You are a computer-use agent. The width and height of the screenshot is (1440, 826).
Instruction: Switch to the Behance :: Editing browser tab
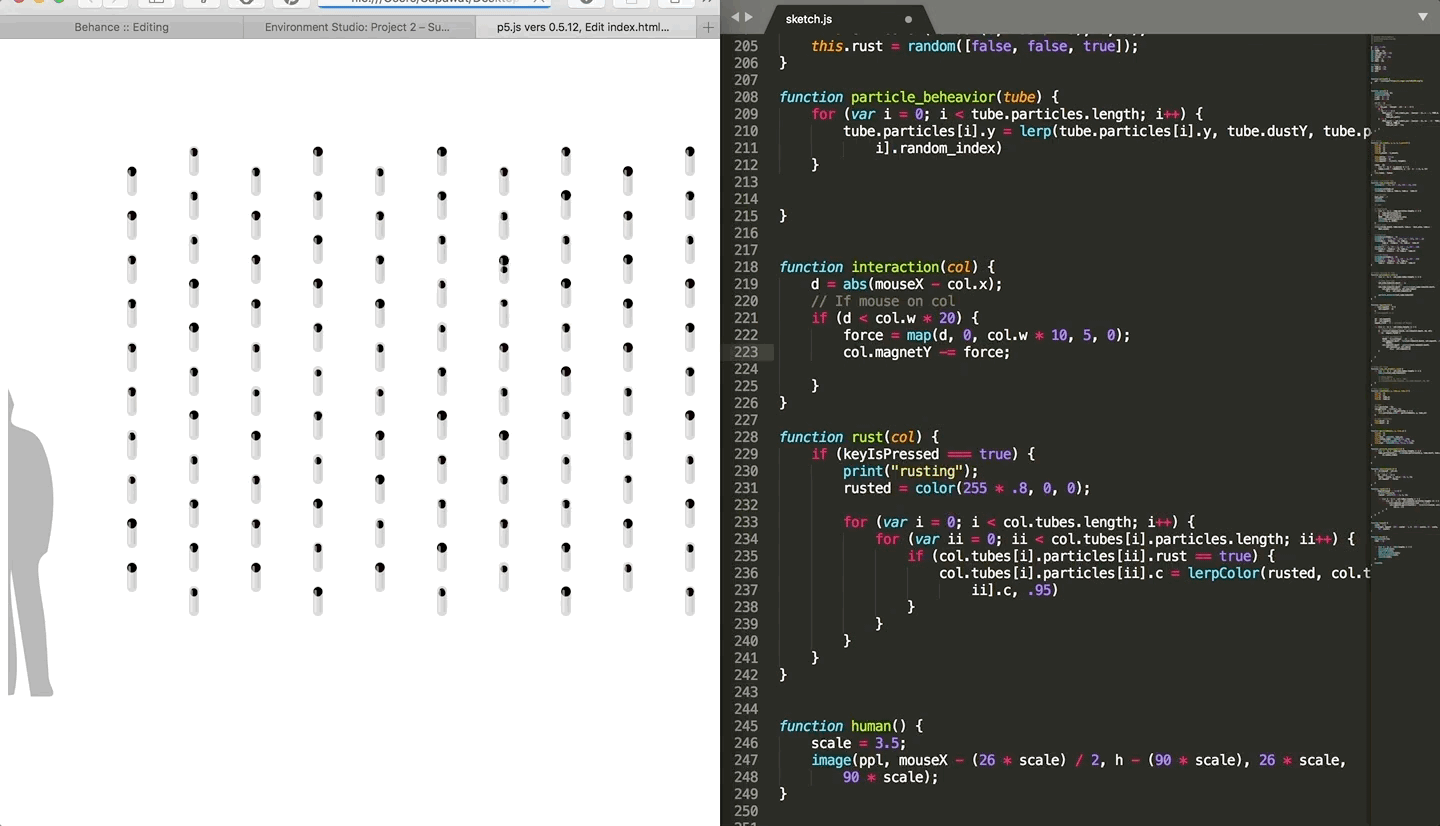(121, 27)
